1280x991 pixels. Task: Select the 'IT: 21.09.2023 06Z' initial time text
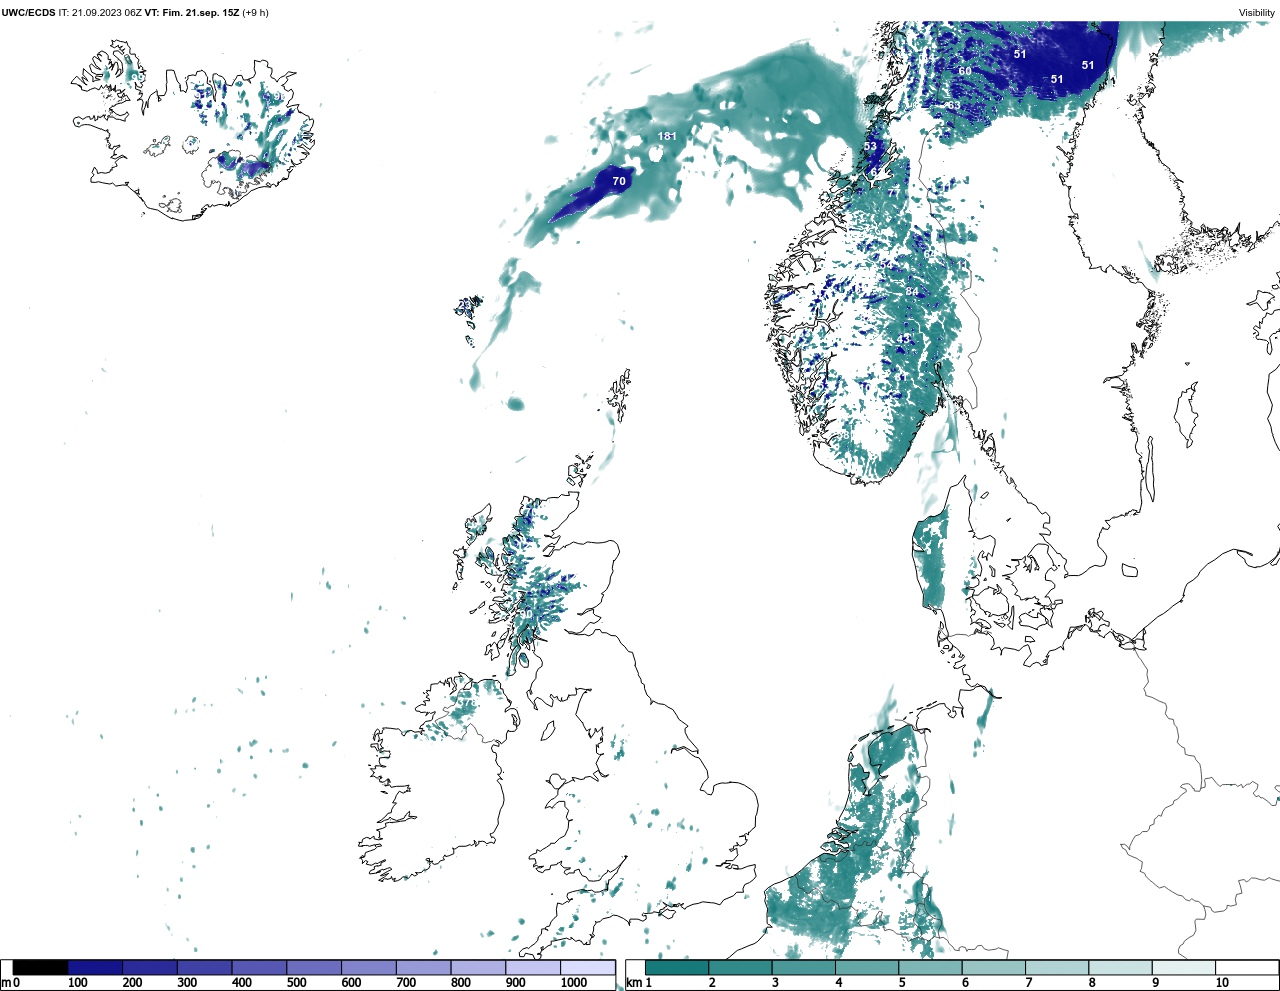100,13
